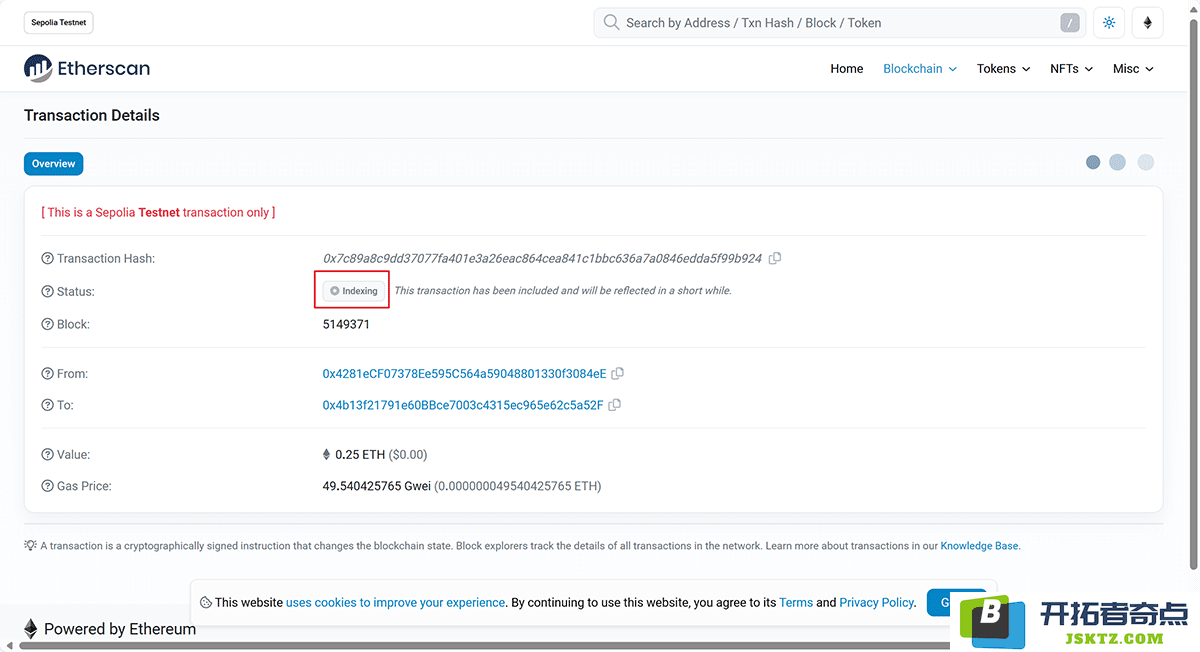This screenshot has height=652, width=1200.
Task: Click help icon beside Gas Price
Action: (x=47, y=486)
